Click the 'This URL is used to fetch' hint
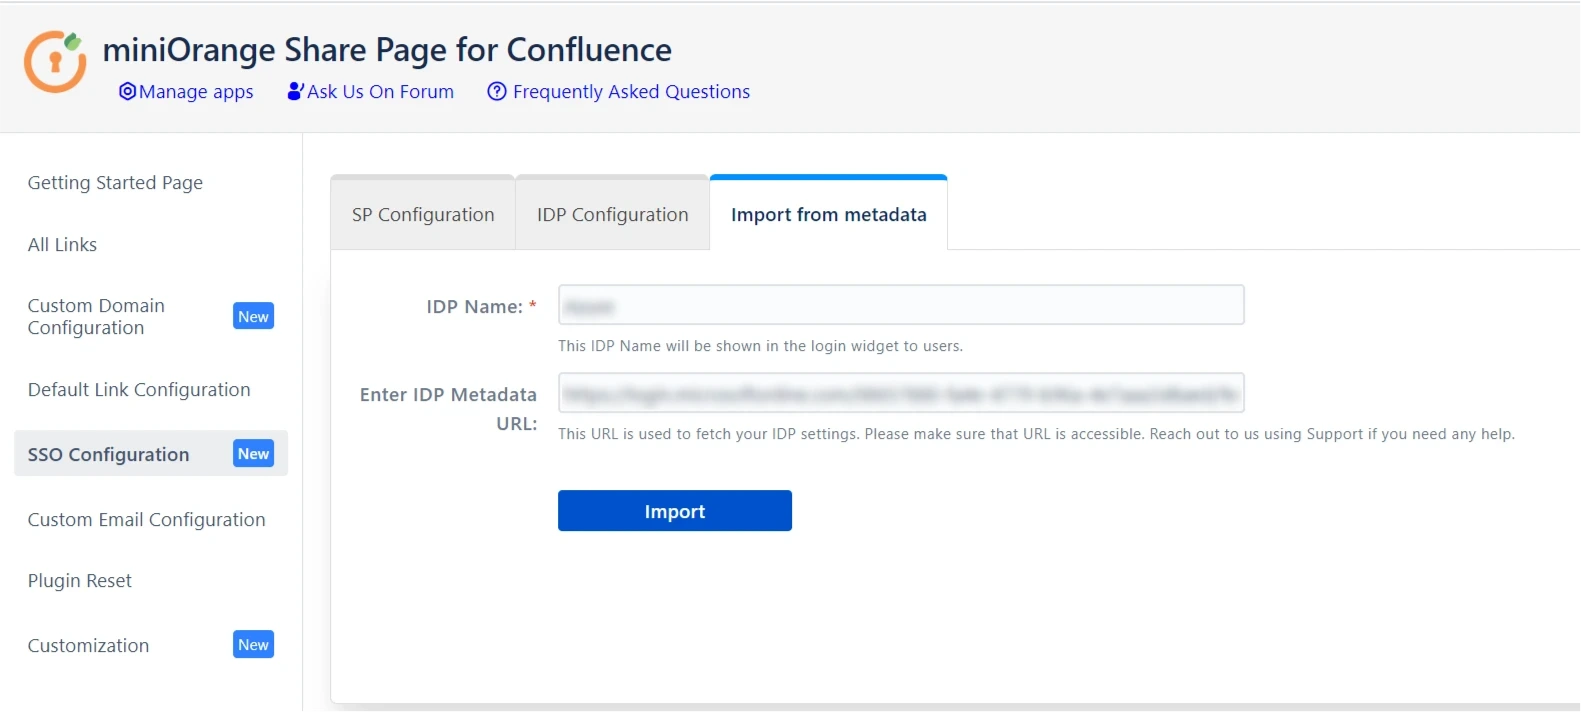Screen dimensions: 1581x712 pyautogui.click(x=1036, y=434)
